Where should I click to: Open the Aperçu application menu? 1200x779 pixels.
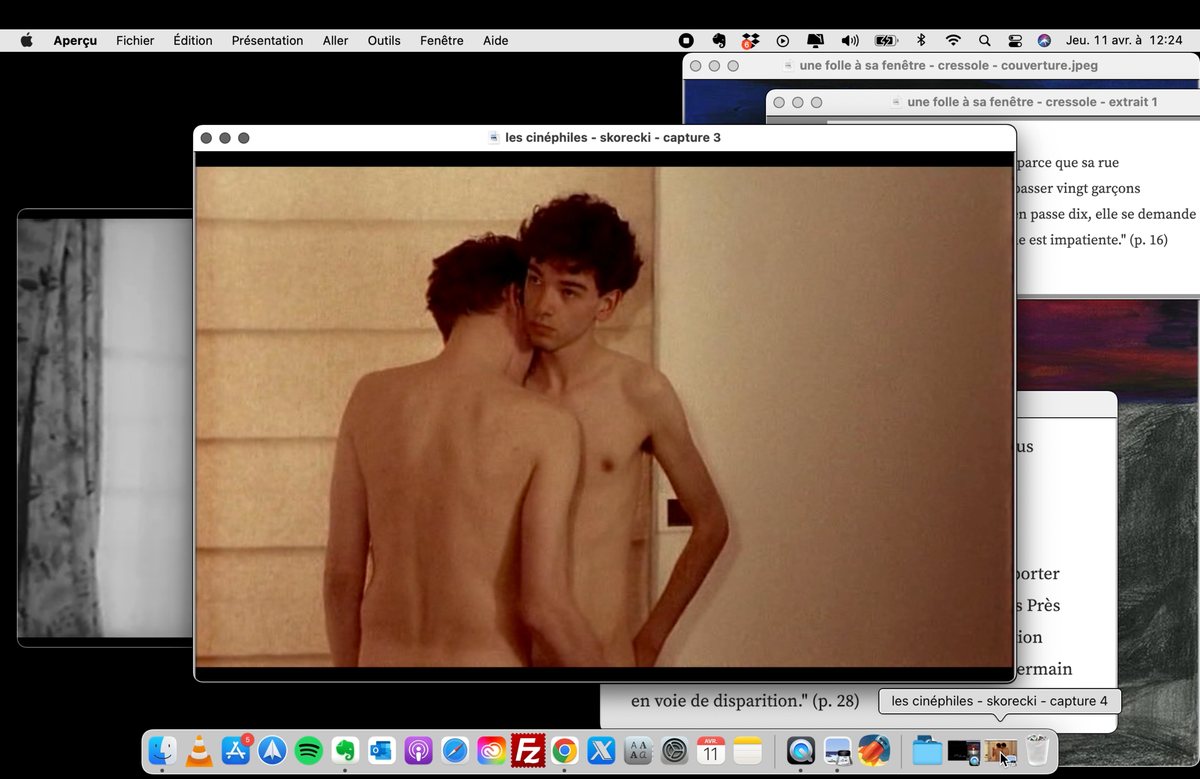click(x=75, y=41)
